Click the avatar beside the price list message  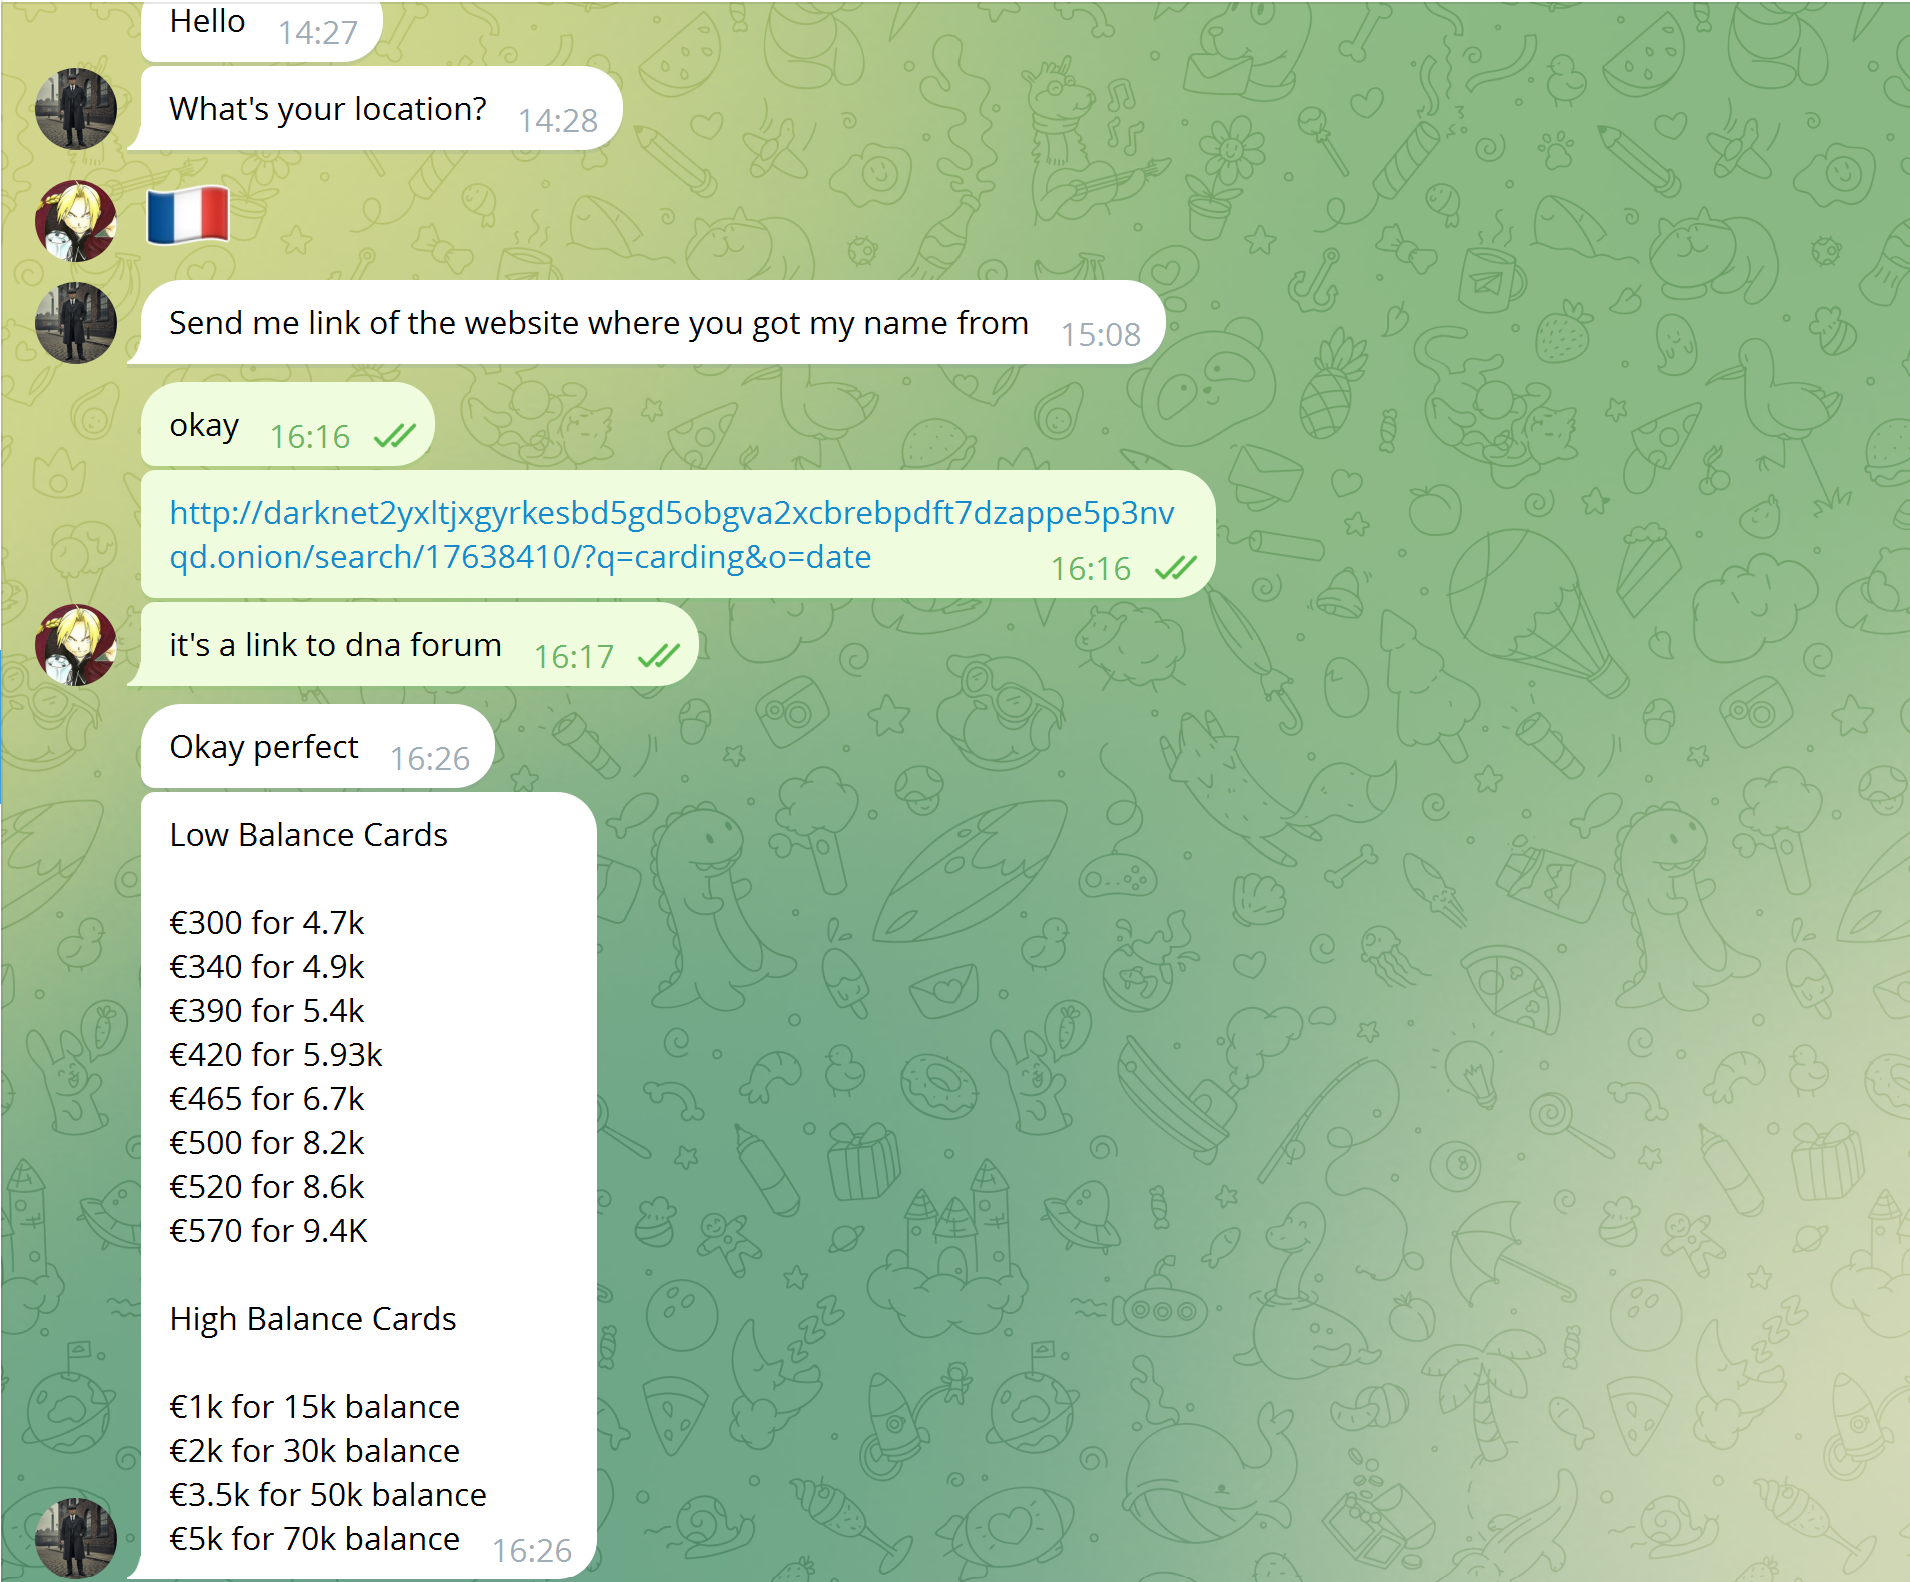[x=75, y=1537]
